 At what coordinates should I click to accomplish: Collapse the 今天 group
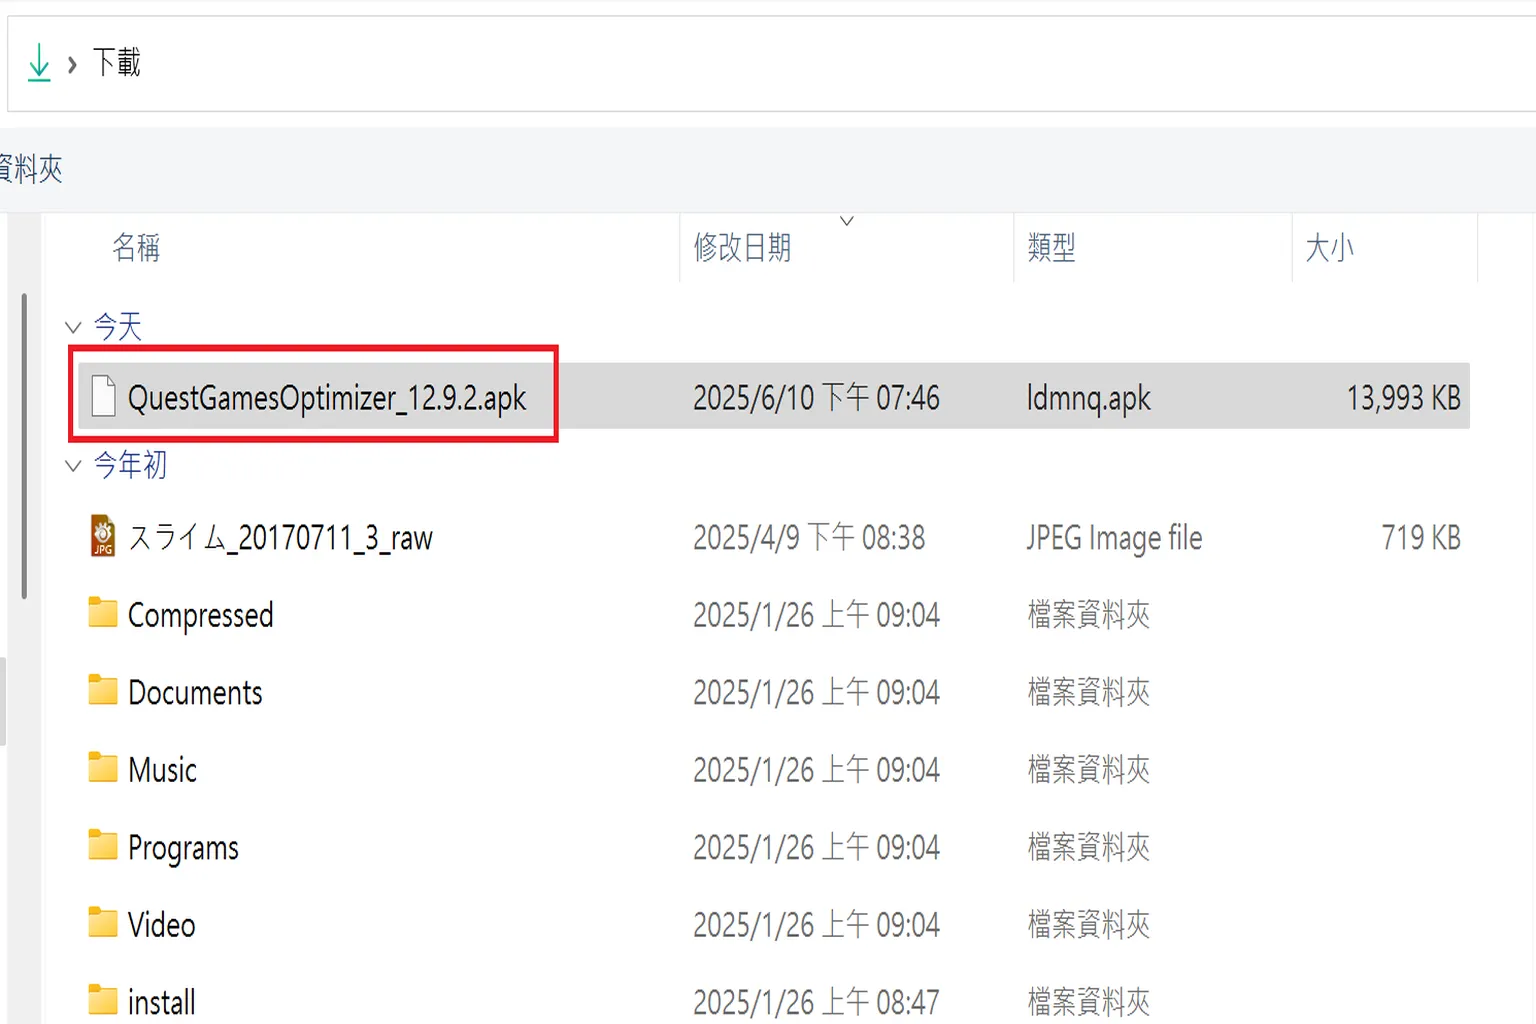pos(71,326)
